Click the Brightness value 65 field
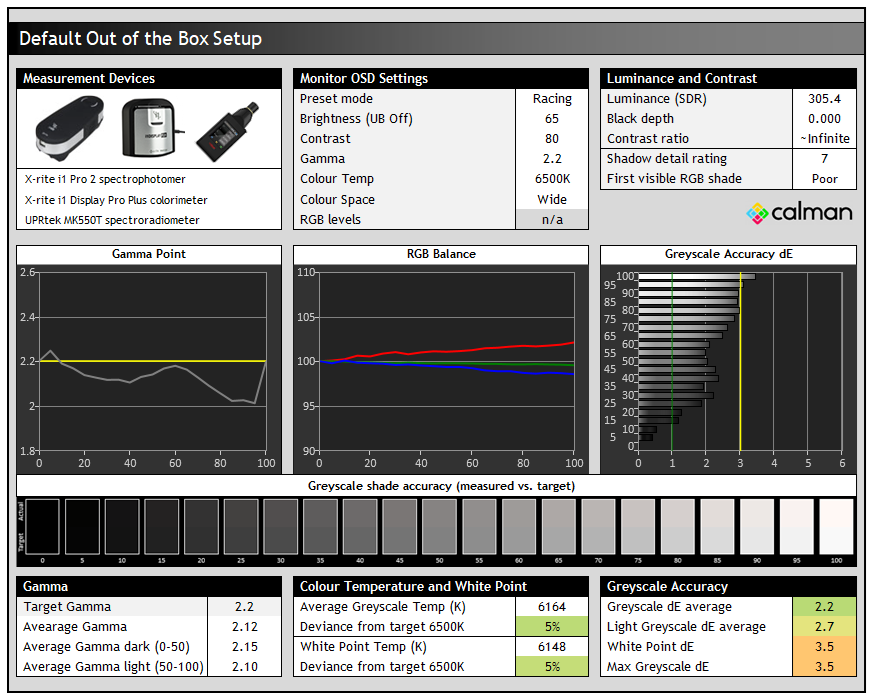This screenshot has height=693, width=873. tap(552, 119)
